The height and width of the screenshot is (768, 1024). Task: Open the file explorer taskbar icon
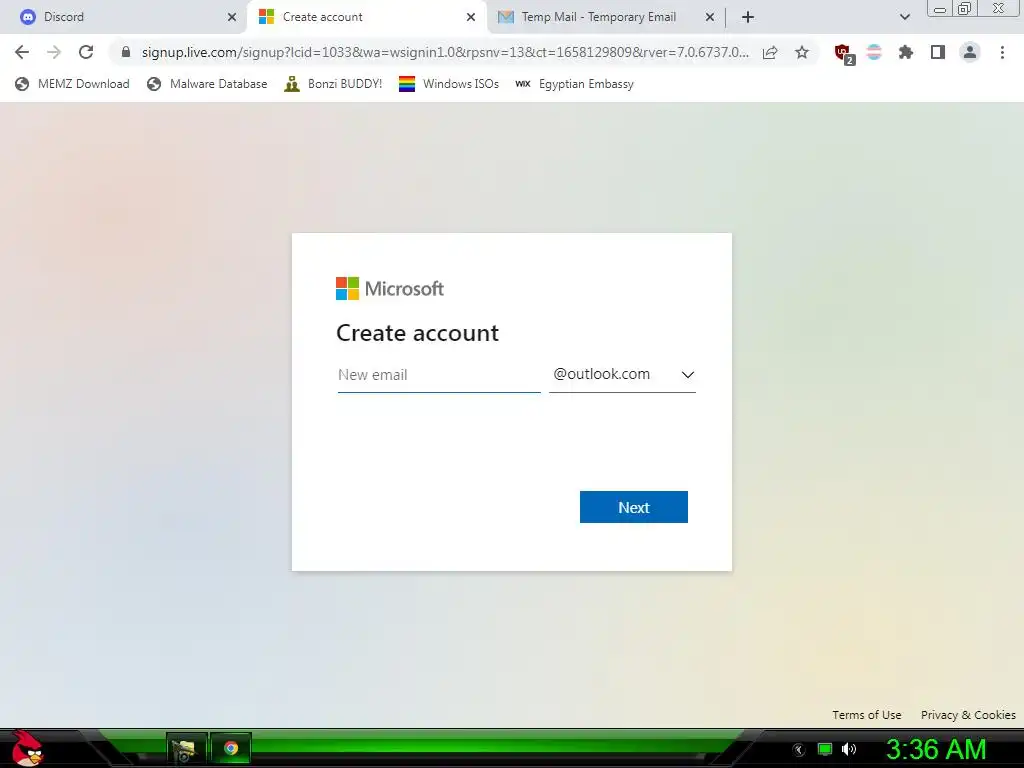tap(186, 748)
